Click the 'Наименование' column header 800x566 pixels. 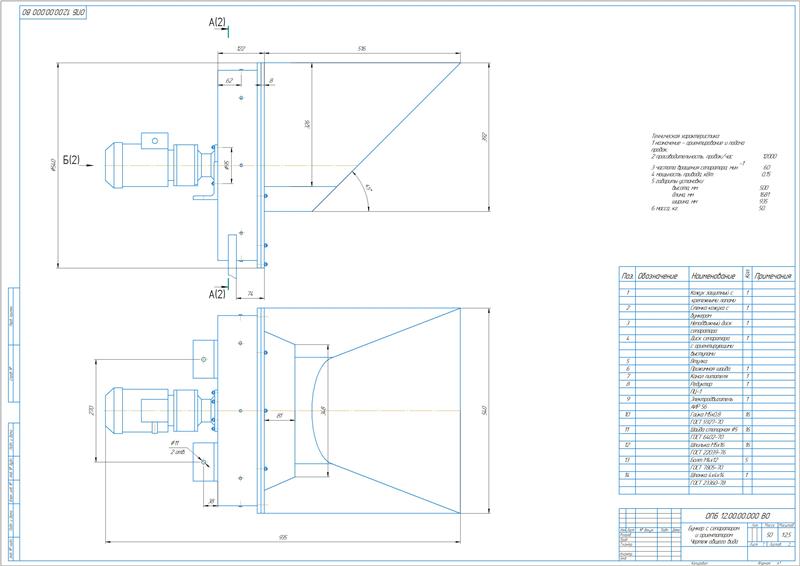tap(714, 276)
